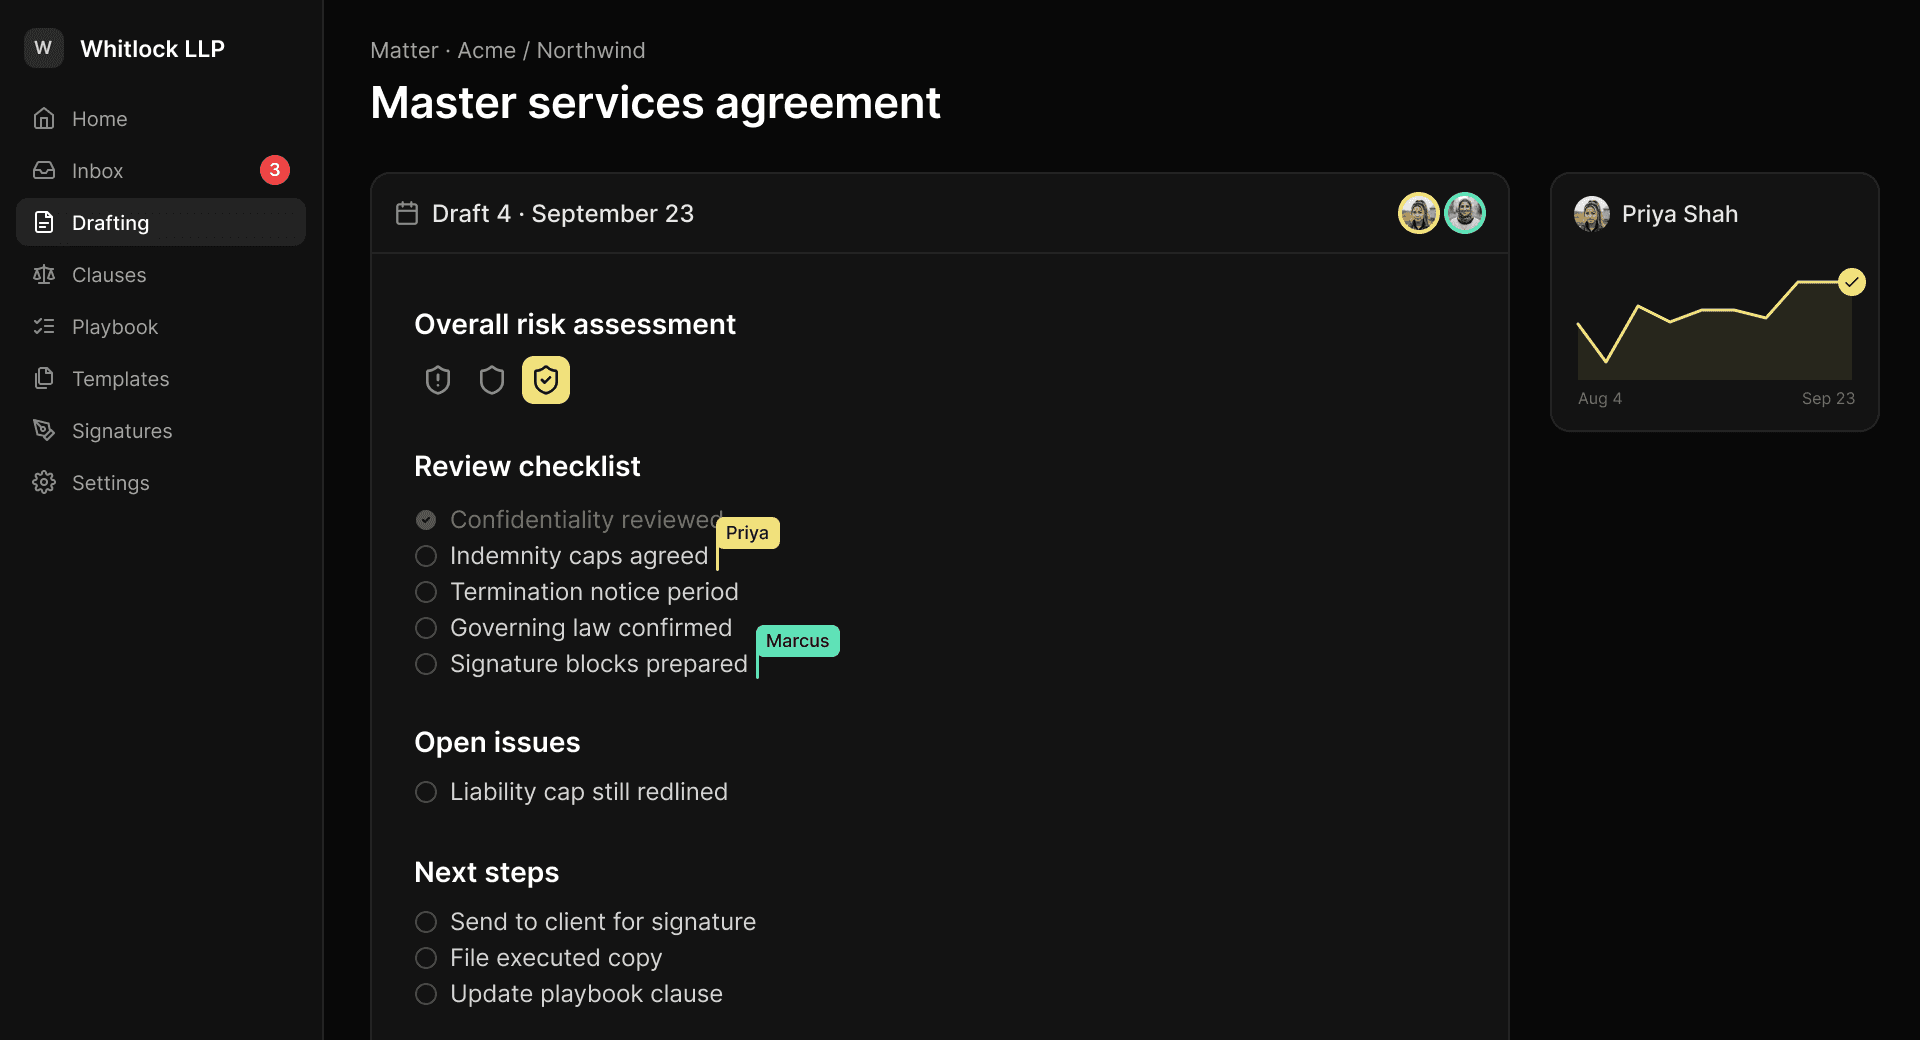1920x1040 pixels.
Task: Click the Master services agreement title
Action: 655,103
